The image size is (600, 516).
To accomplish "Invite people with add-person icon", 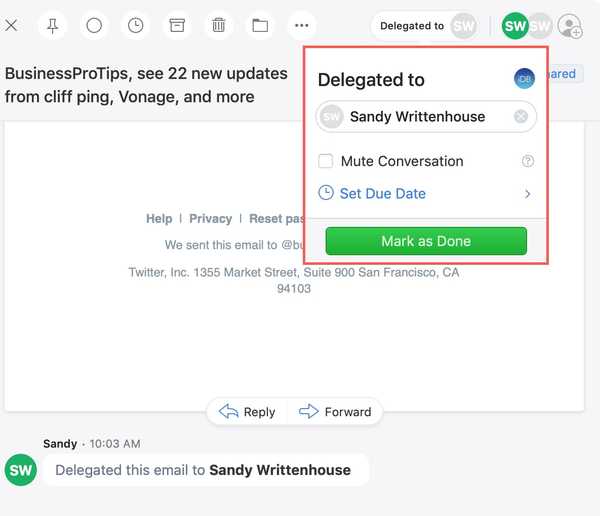I will pos(570,26).
